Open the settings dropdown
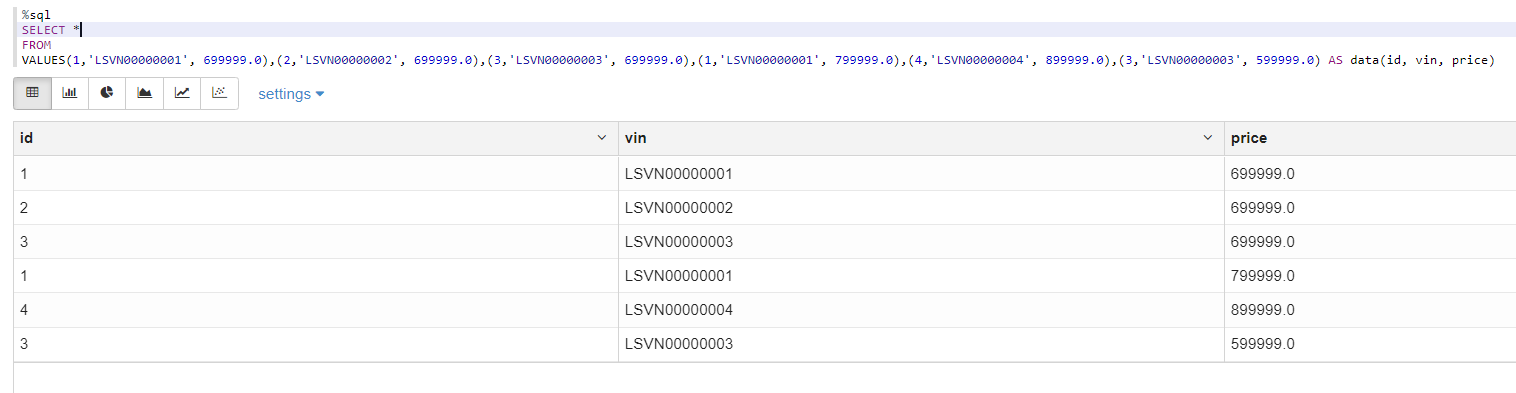The width and height of the screenshot is (1516, 393). pyautogui.click(x=291, y=94)
